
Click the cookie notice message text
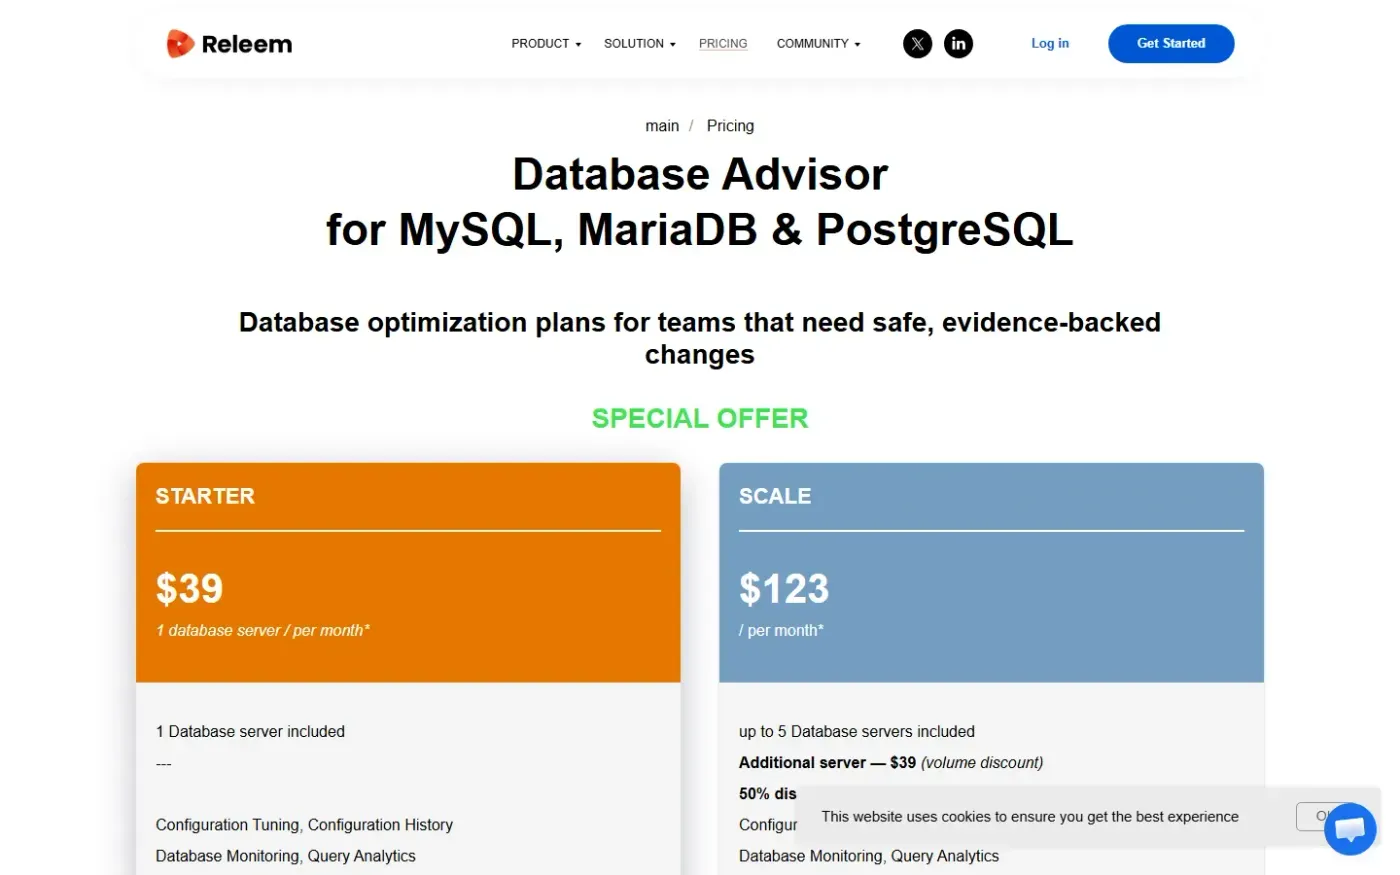point(1030,817)
